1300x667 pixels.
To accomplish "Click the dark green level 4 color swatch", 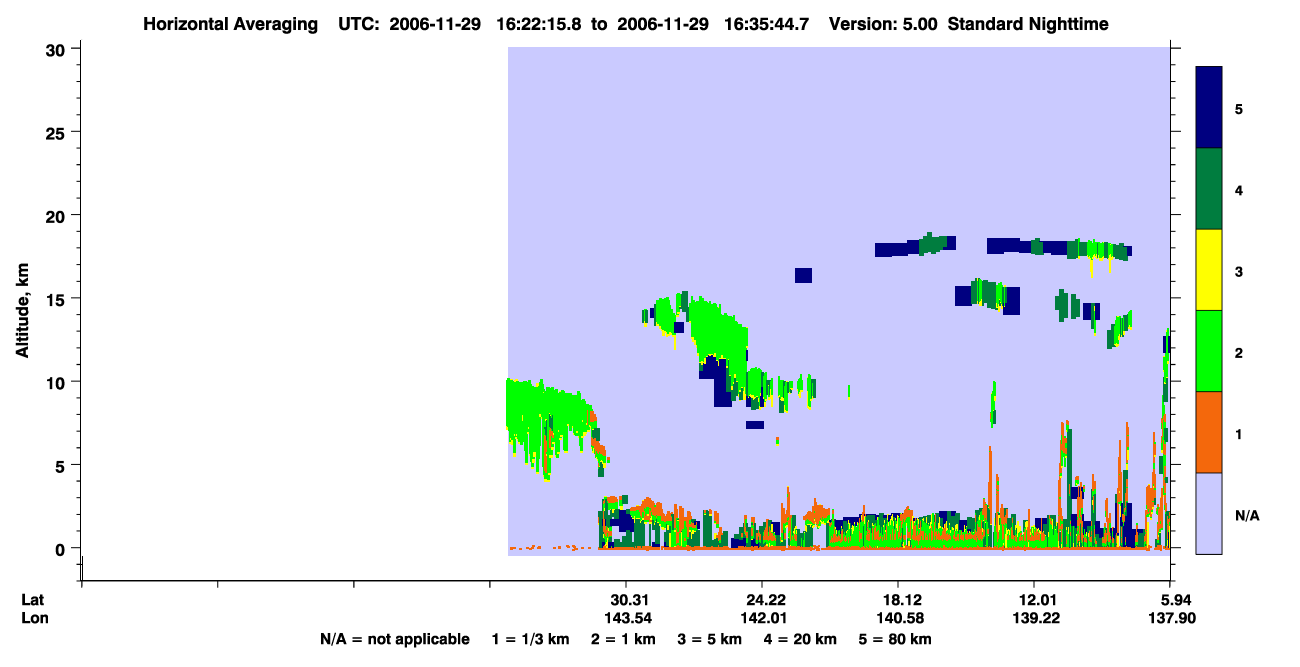I will pos(1209,189).
